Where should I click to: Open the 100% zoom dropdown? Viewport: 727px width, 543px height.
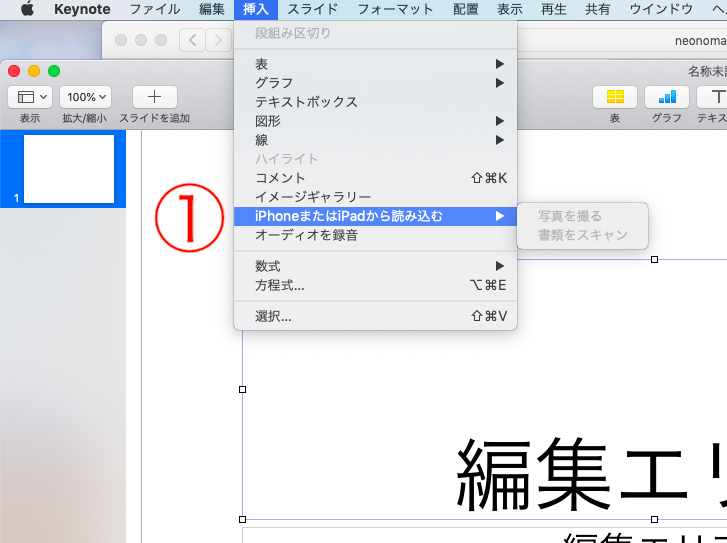(x=86, y=97)
